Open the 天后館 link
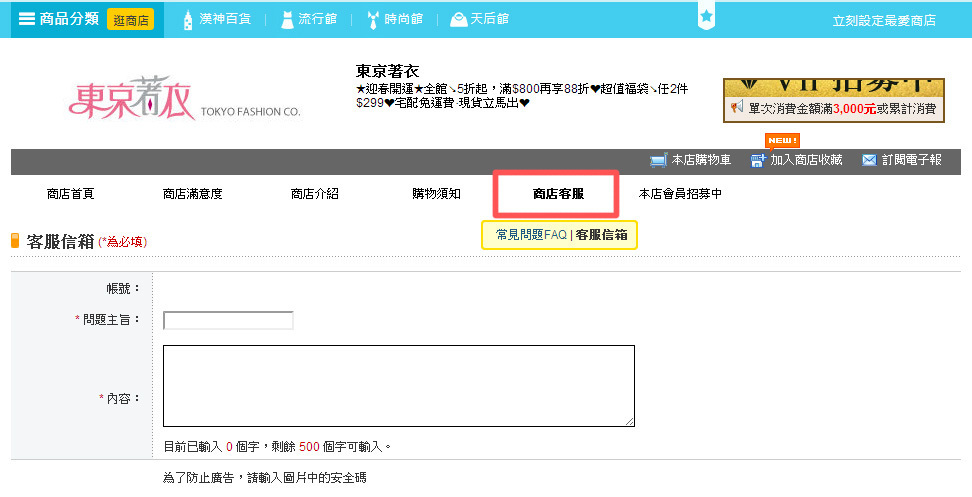This screenshot has width=972, height=497. click(x=490, y=19)
